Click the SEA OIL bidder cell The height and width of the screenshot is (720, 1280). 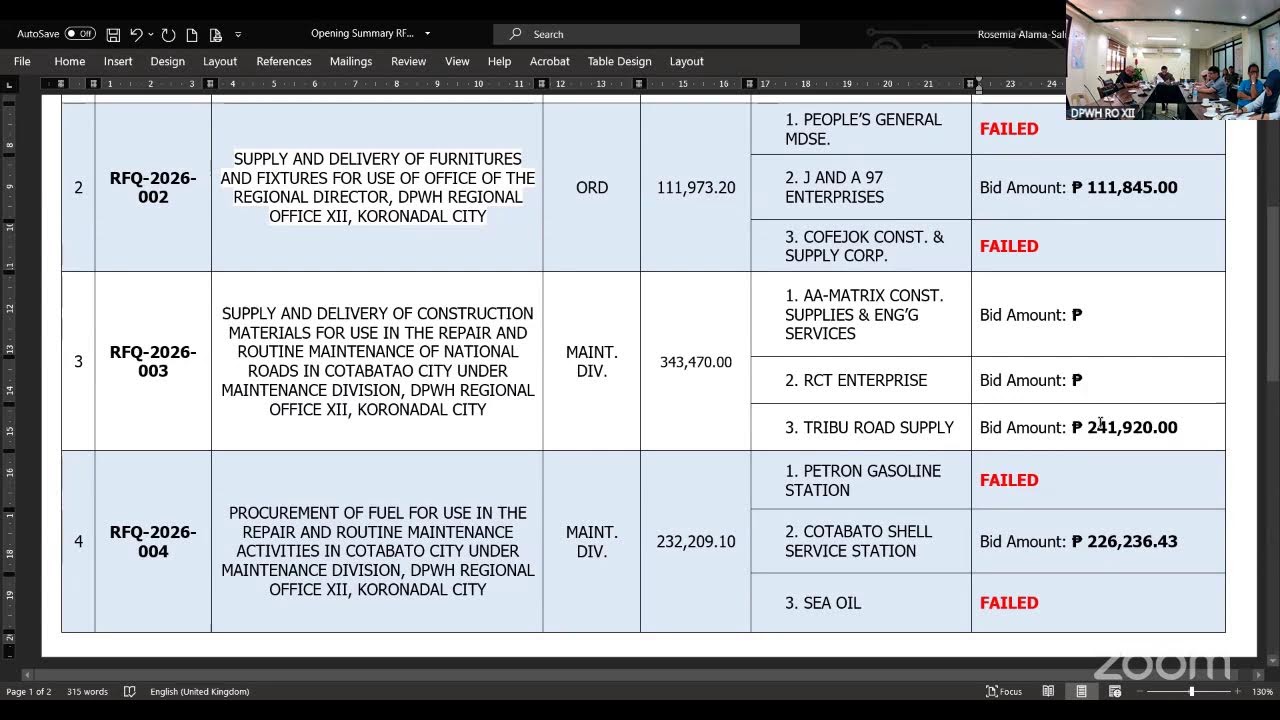pos(861,603)
